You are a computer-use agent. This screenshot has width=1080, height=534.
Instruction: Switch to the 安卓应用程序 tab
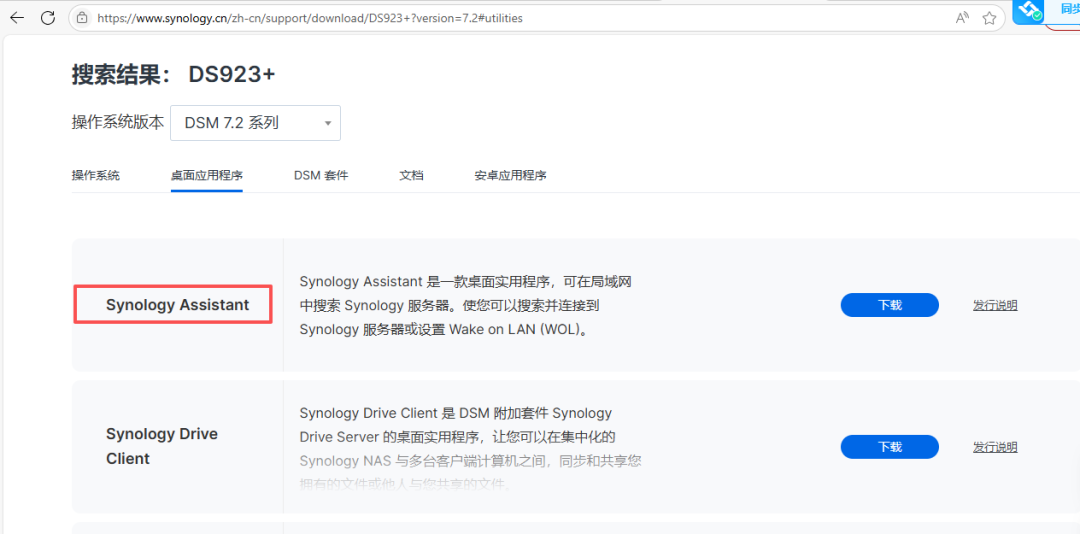[510, 175]
